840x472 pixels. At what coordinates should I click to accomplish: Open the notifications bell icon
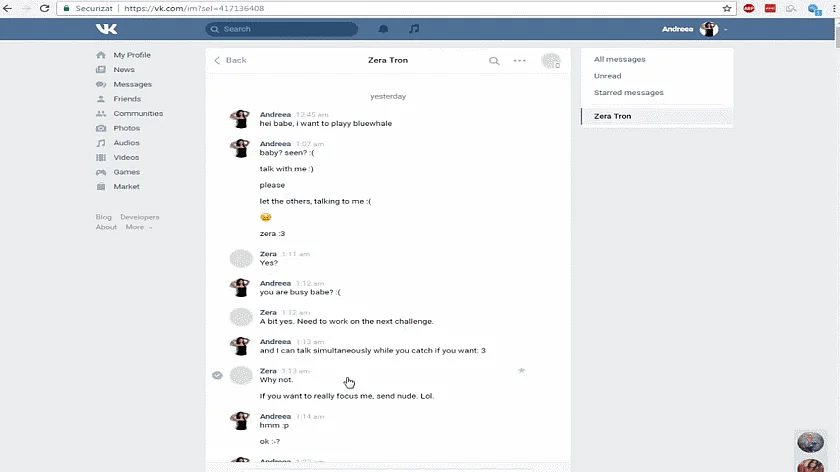pyautogui.click(x=383, y=29)
